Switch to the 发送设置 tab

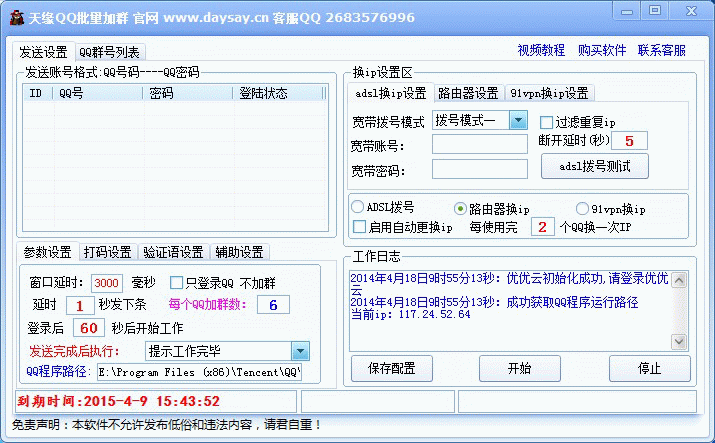pyautogui.click(x=43, y=52)
